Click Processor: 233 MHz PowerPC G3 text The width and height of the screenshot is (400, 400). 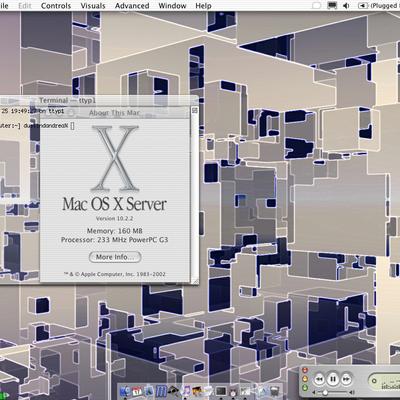coord(114,240)
